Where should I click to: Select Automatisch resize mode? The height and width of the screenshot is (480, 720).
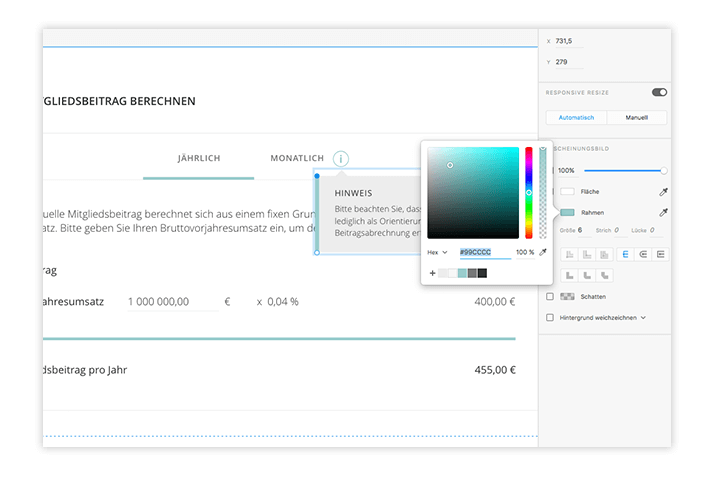tap(576, 117)
